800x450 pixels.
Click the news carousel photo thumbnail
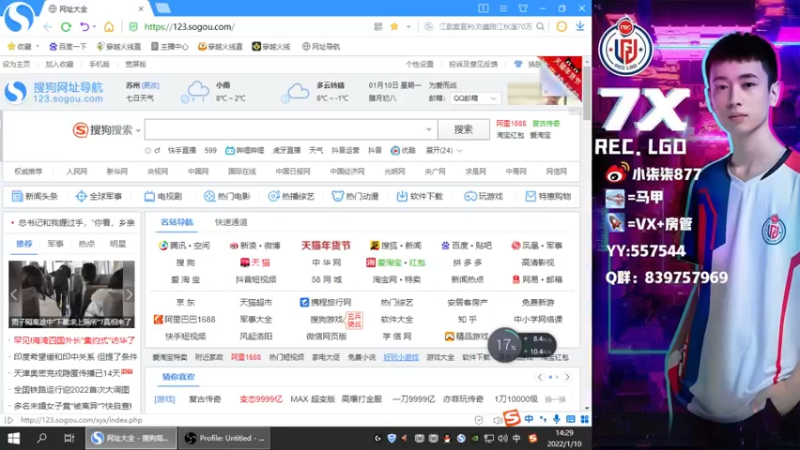[x=71, y=294]
